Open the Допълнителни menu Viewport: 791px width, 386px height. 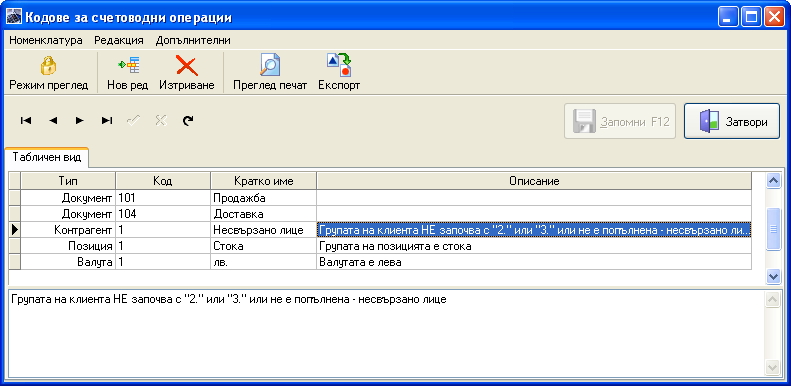tap(193, 40)
